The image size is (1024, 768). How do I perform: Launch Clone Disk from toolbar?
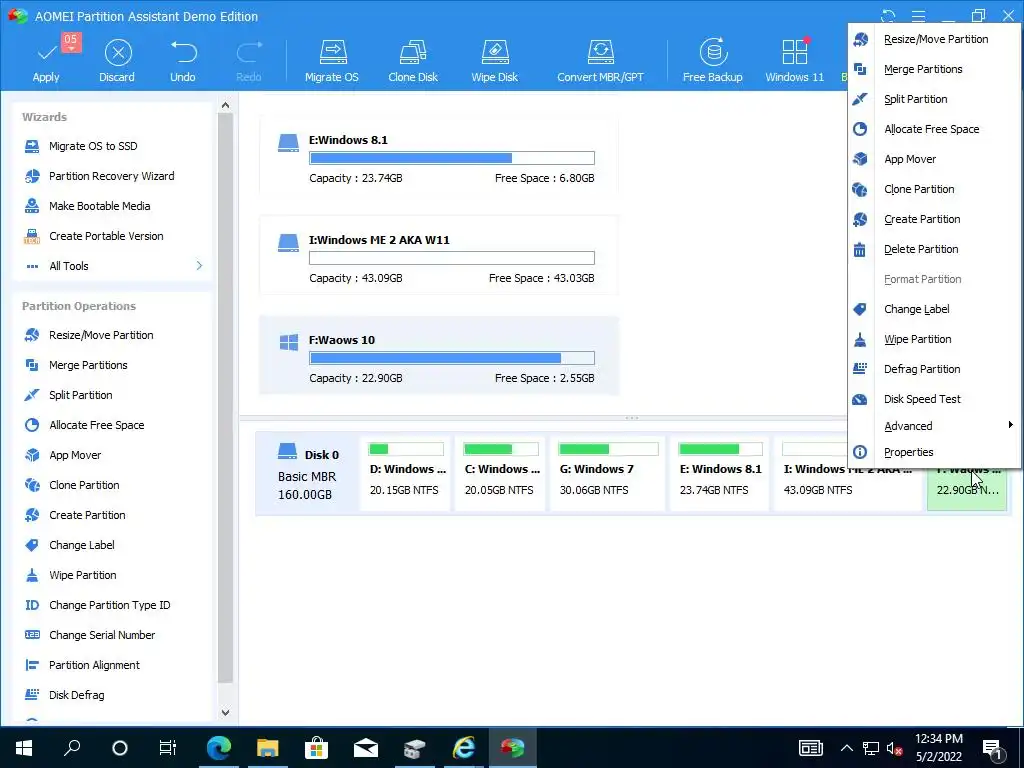click(x=413, y=60)
